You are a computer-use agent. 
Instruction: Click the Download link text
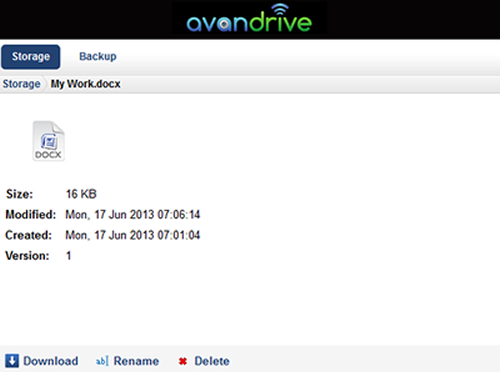coord(51,361)
